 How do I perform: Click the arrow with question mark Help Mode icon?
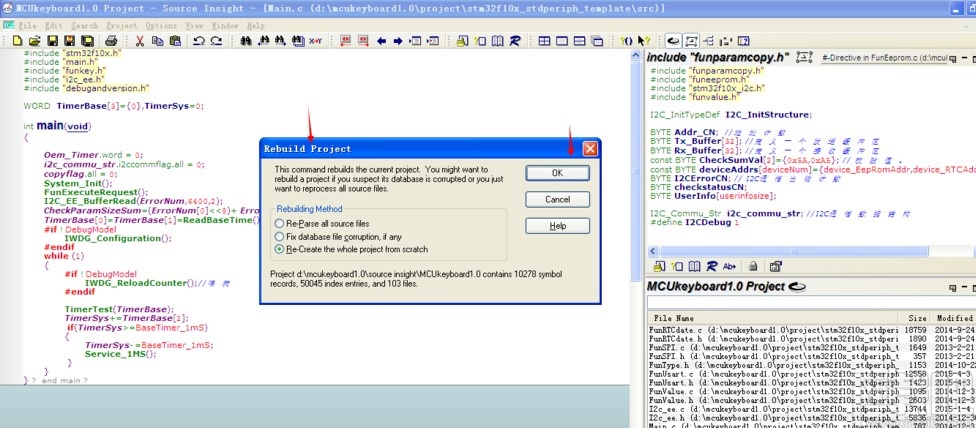pyautogui.click(x=644, y=41)
